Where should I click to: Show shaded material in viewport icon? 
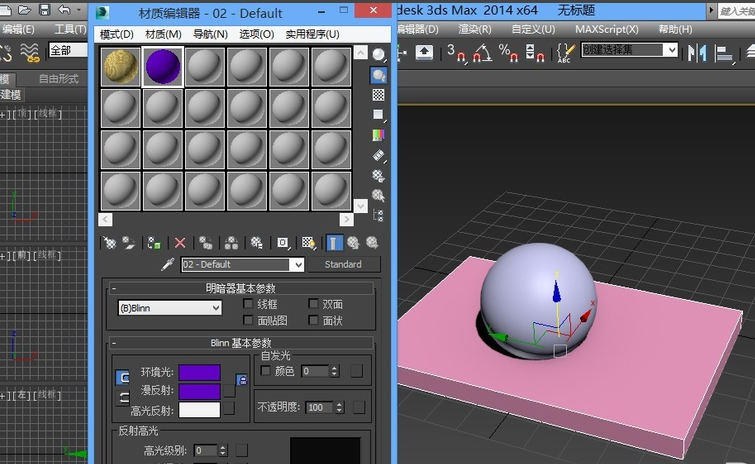[x=308, y=243]
